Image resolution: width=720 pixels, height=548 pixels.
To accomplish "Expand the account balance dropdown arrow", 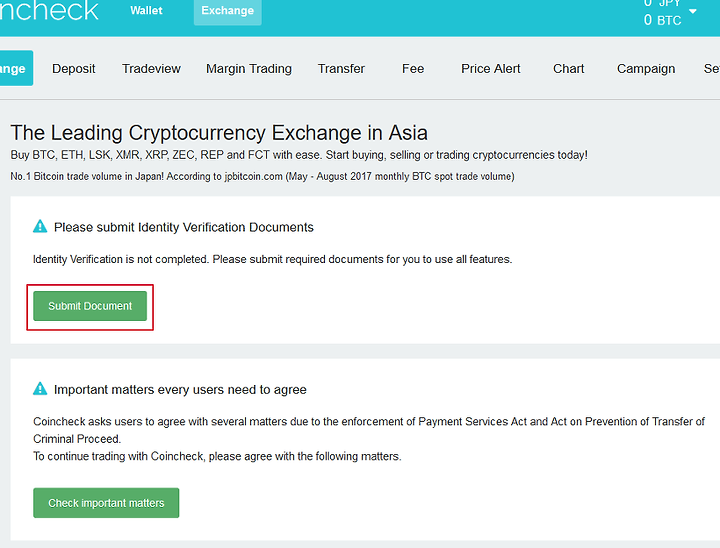I will coord(693,11).
